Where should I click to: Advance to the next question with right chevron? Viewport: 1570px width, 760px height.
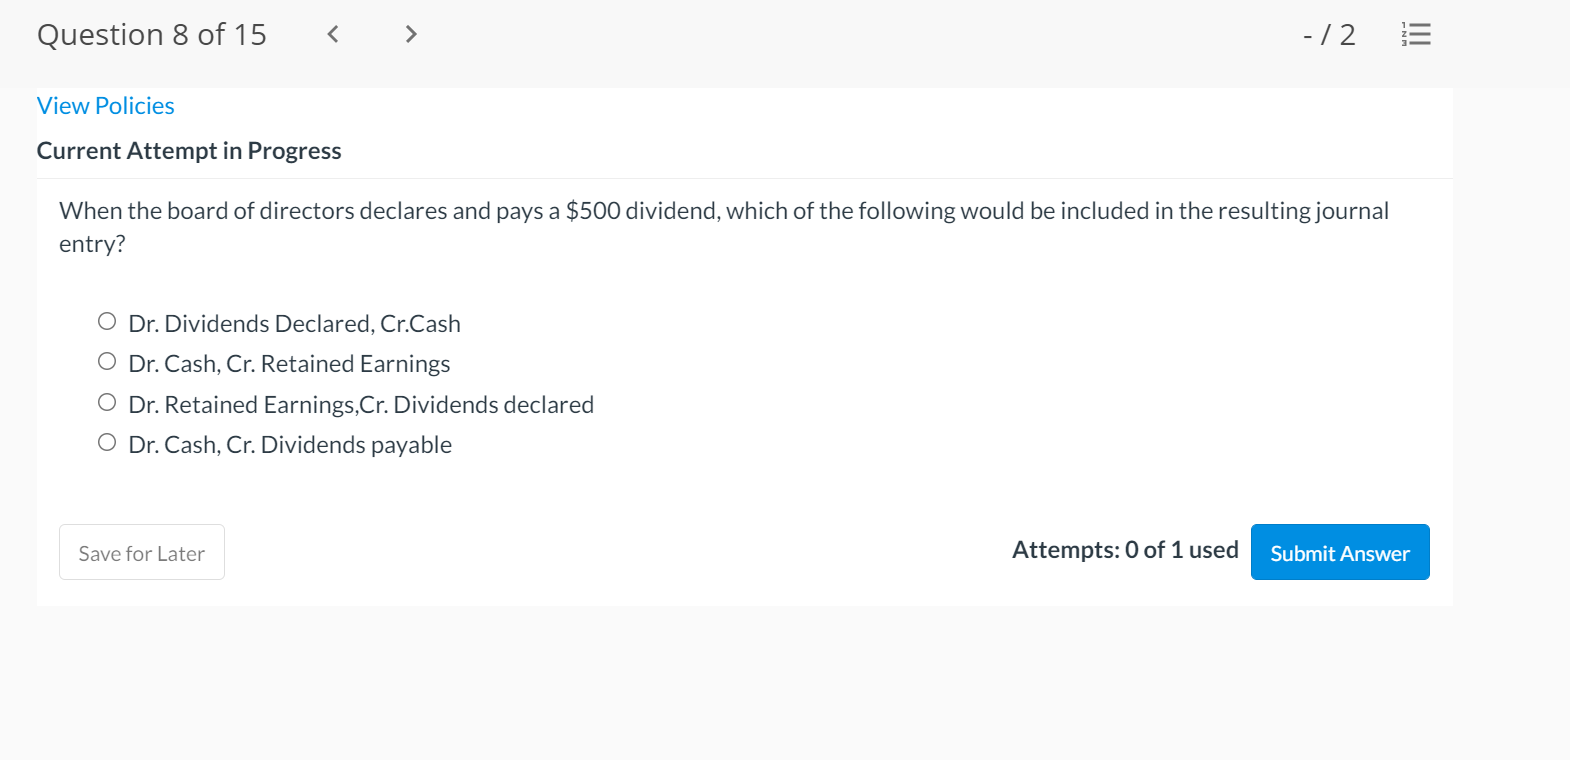[x=411, y=34]
